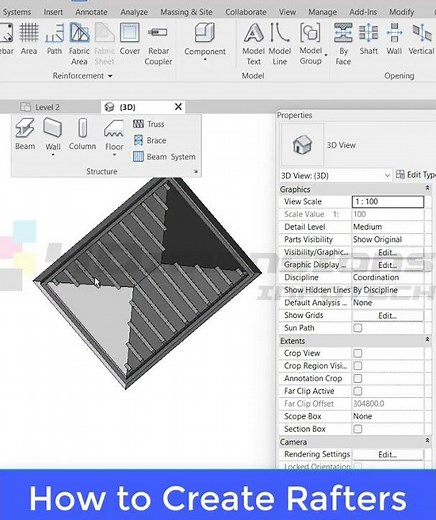The image size is (436, 520).
Task: Select the Model Text tool
Action: click(x=253, y=44)
